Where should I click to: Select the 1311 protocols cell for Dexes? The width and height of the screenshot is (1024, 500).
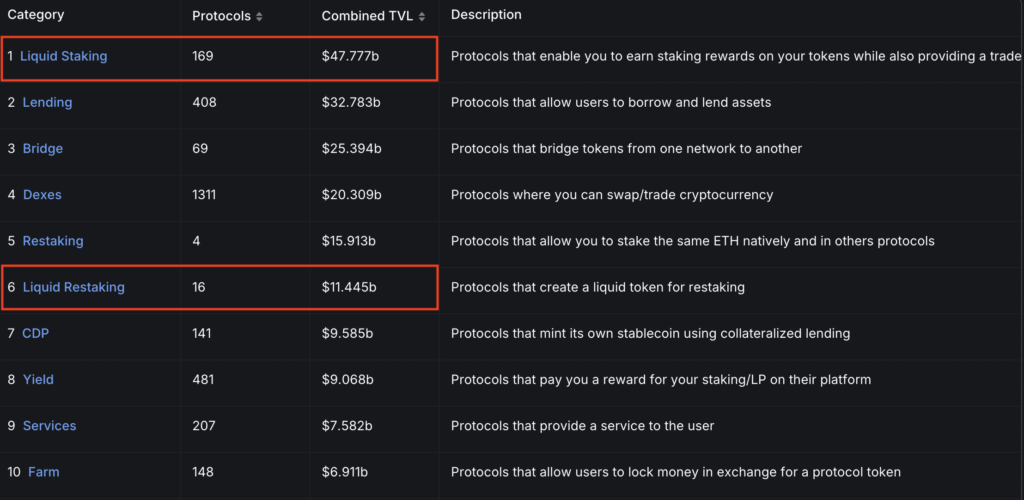(204, 195)
